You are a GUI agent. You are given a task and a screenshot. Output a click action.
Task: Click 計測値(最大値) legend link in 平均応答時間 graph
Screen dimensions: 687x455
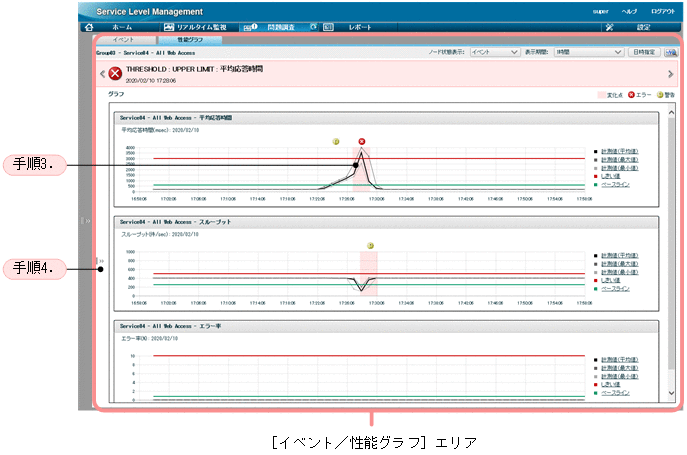pyautogui.click(x=620, y=160)
